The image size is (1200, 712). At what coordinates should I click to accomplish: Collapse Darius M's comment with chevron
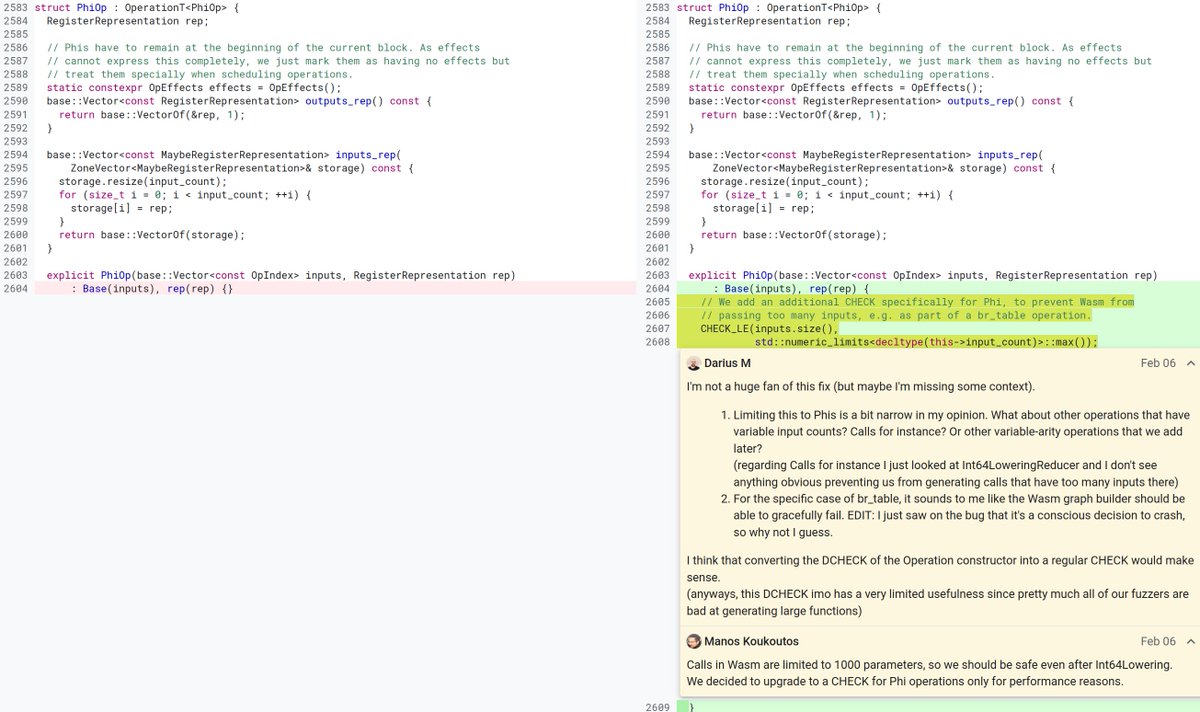(1190, 363)
